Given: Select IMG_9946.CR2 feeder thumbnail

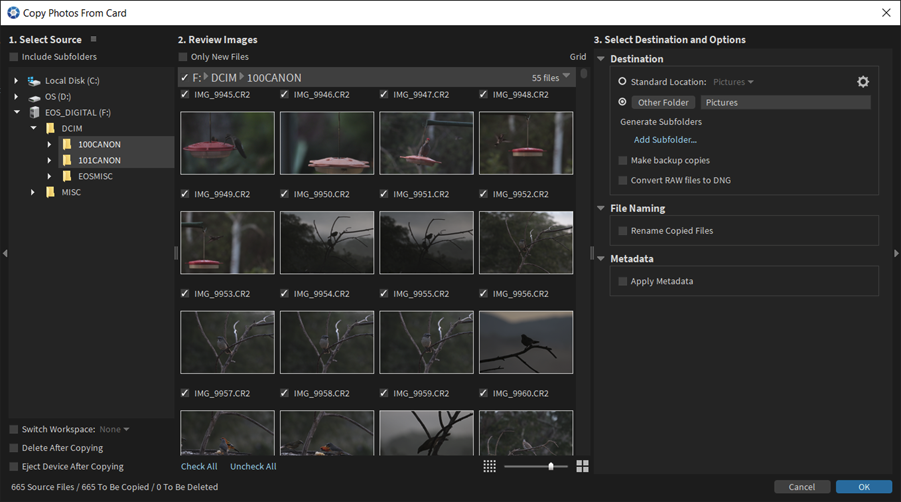Looking at the screenshot, I should click(x=327, y=143).
